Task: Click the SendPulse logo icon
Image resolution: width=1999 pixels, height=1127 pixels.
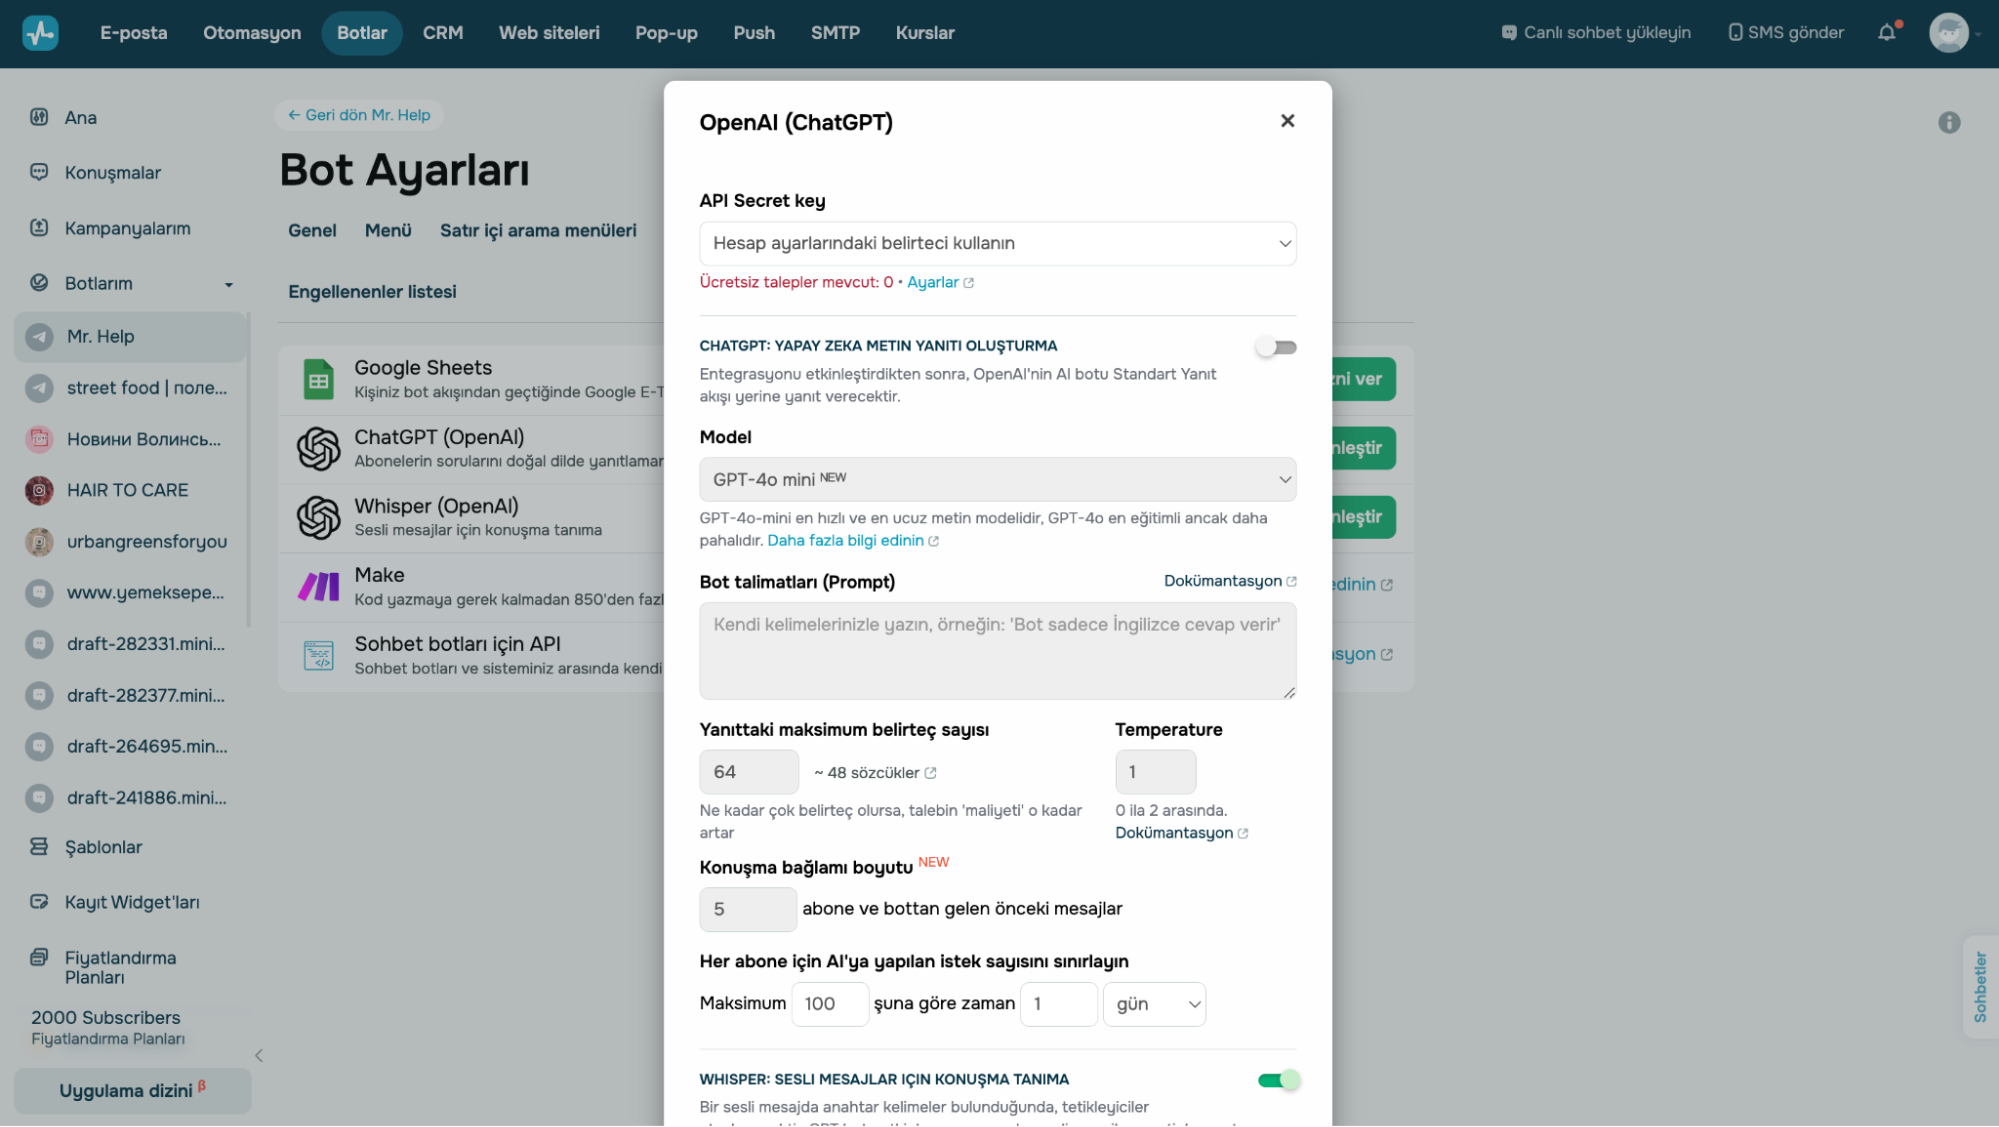Action: [x=40, y=33]
